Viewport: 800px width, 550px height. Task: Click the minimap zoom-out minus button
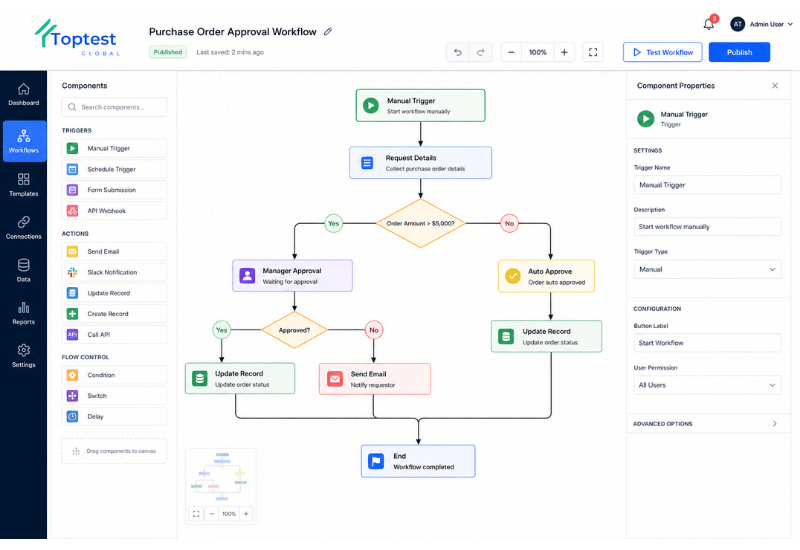tap(212, 514)
